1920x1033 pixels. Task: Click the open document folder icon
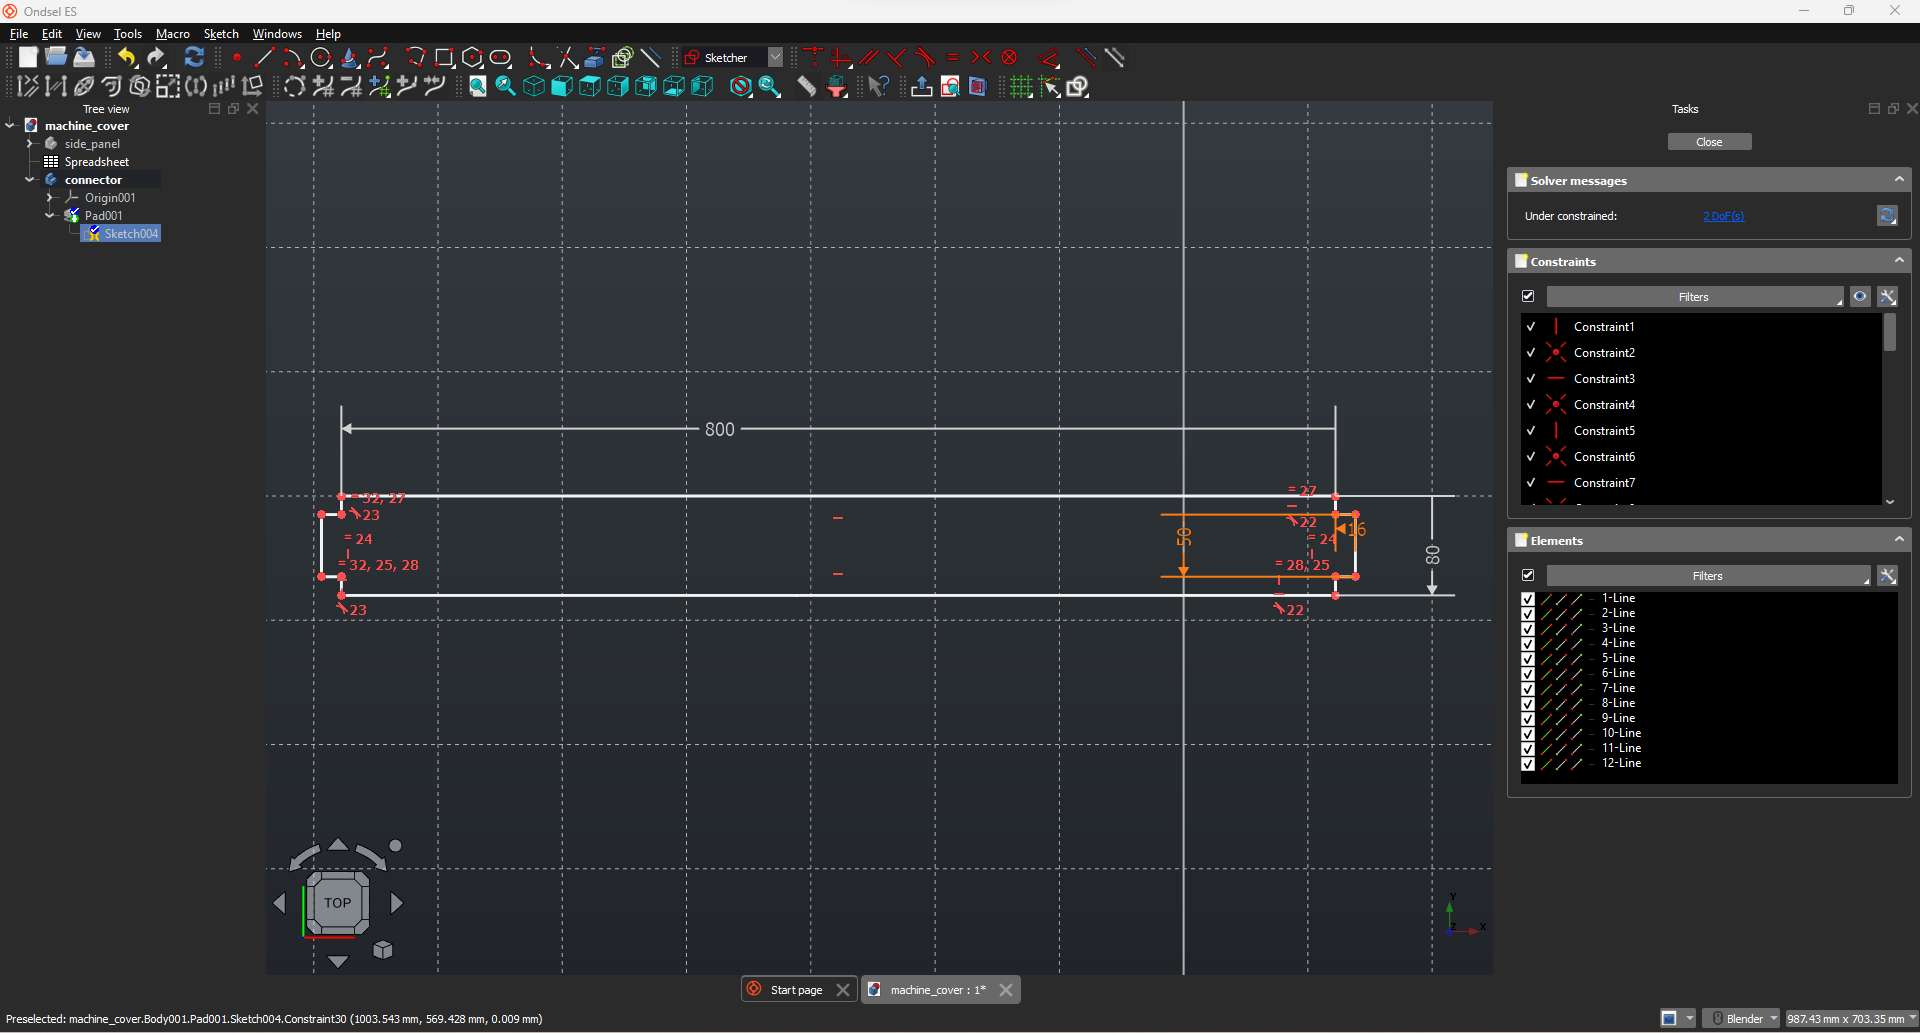click(x=56, y=58)
